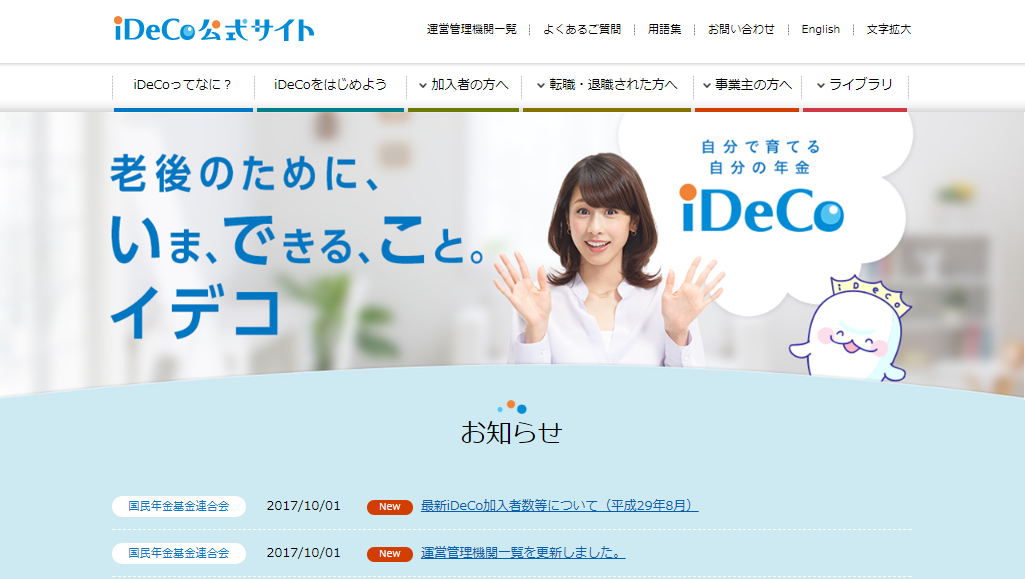Expand the 転職・退職された方へ dropdown menu
This screenshot has width=1025, height=579.
click(607, 85)
